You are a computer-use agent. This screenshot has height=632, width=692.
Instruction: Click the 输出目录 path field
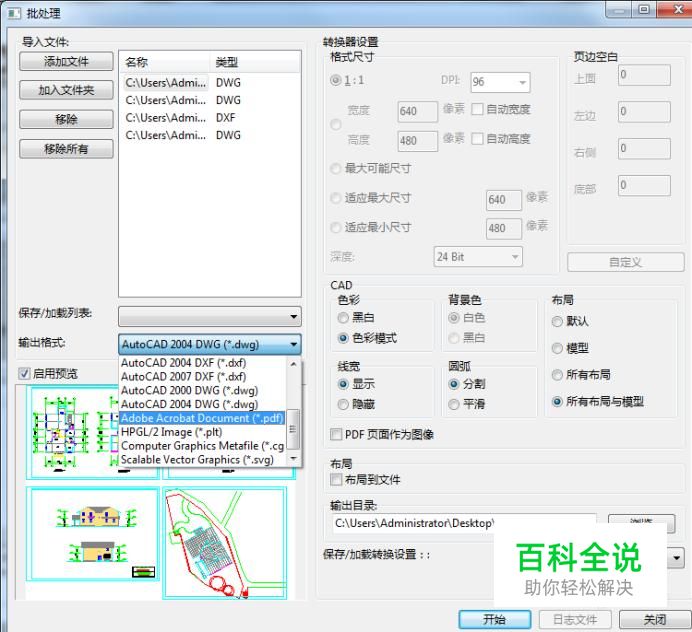[x=463, y=523]
